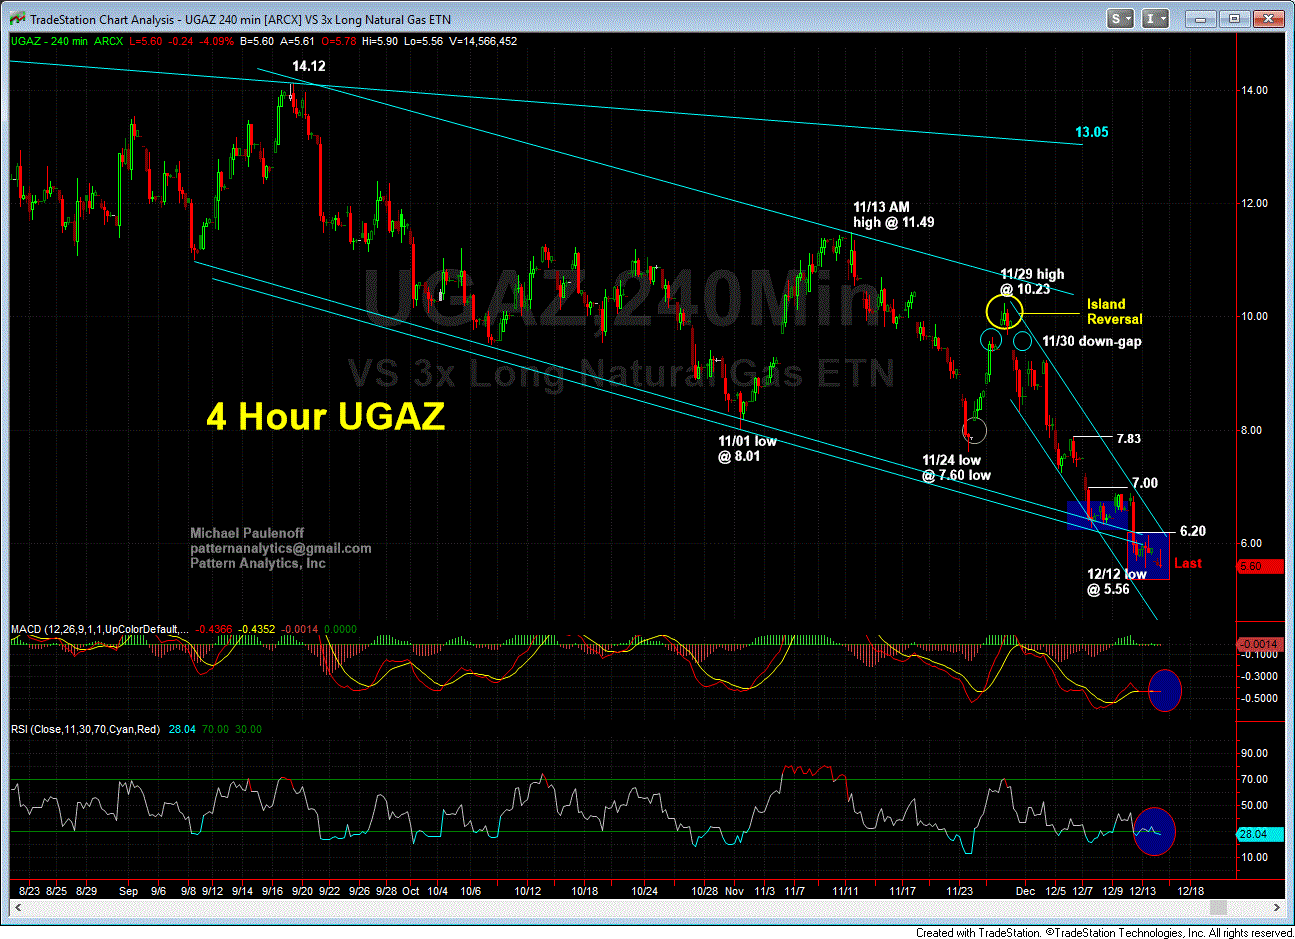Click the '11/24 low @ 7.60 low' annotation
This screenshot has height=939, width=1295.
coord(956,468)
